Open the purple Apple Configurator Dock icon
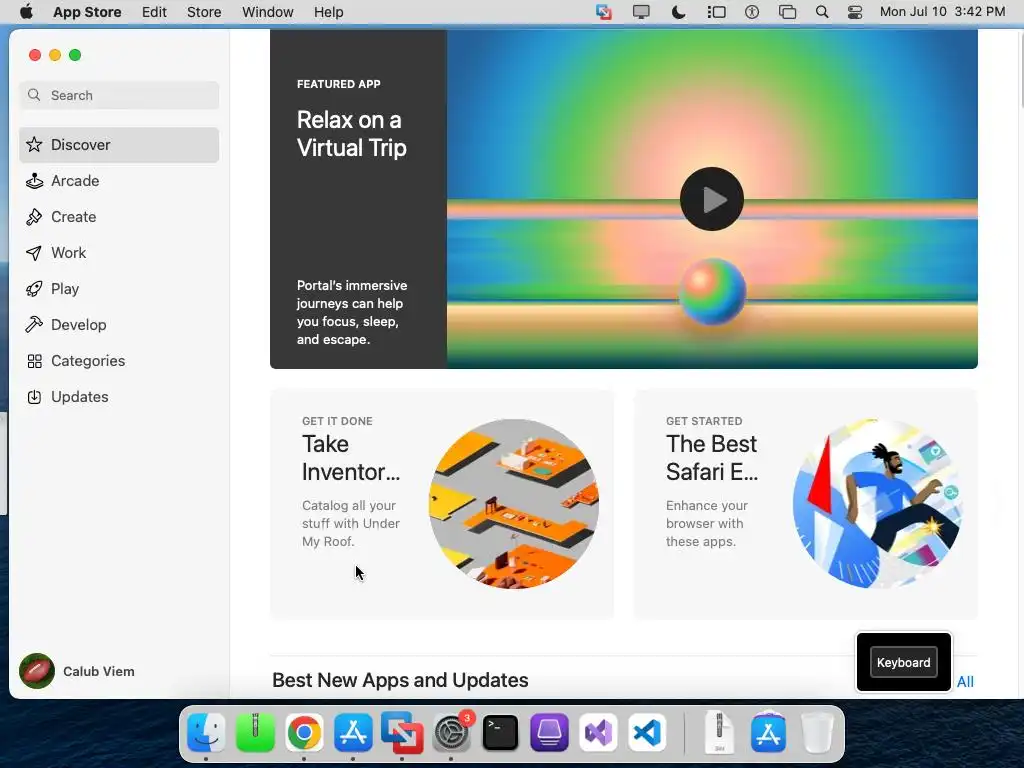 click(549, 733)
